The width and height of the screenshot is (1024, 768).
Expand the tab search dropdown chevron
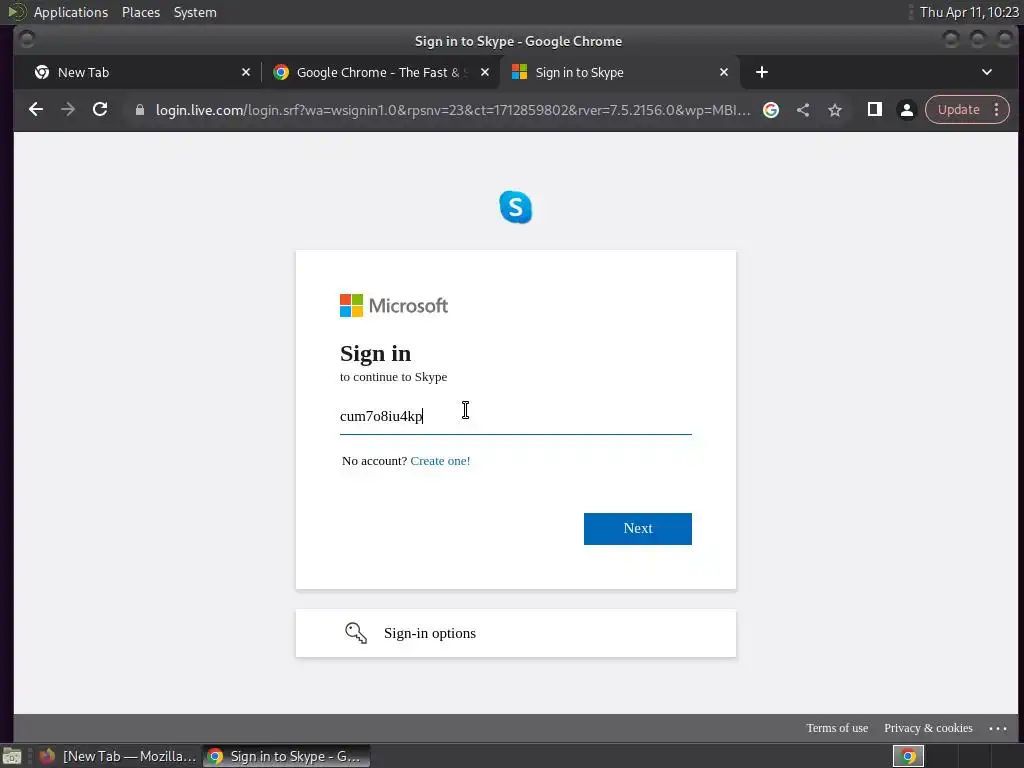[987, 72]
